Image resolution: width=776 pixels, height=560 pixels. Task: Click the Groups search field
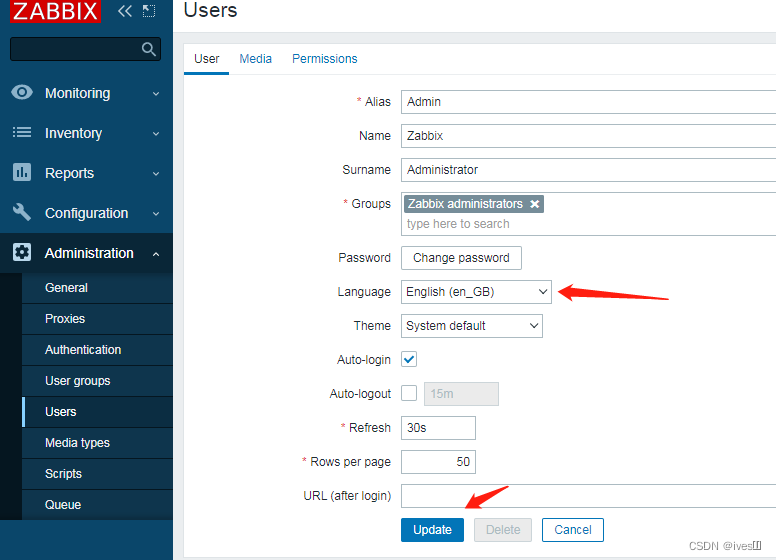coord(588,224)
